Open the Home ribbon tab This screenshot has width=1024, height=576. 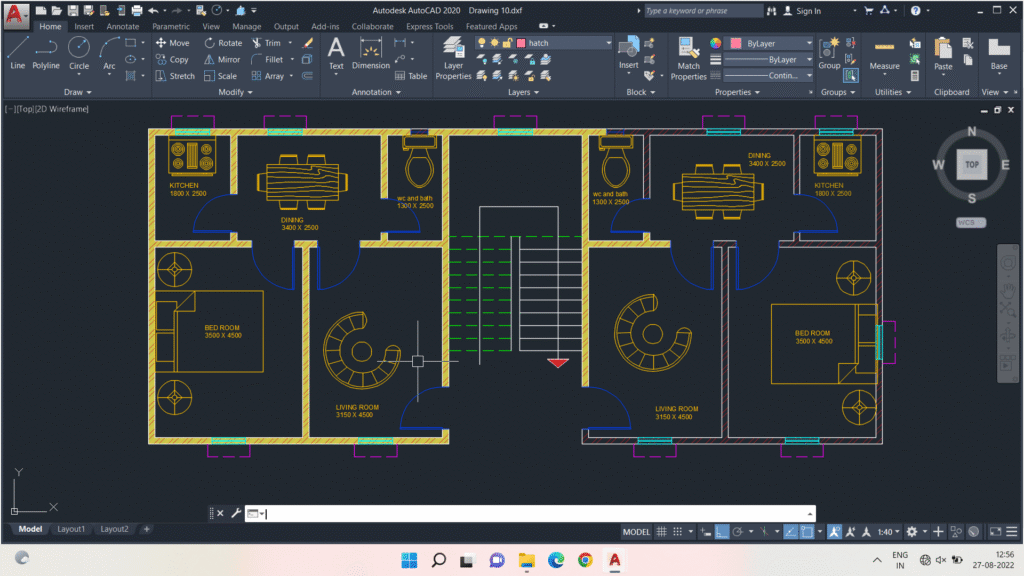point(50,27)
